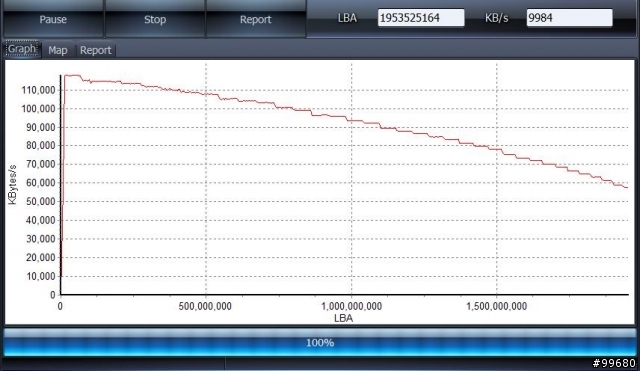Select the 100,000 y-axis label
Screen dimensions: 640x371
tap(38, 109)
